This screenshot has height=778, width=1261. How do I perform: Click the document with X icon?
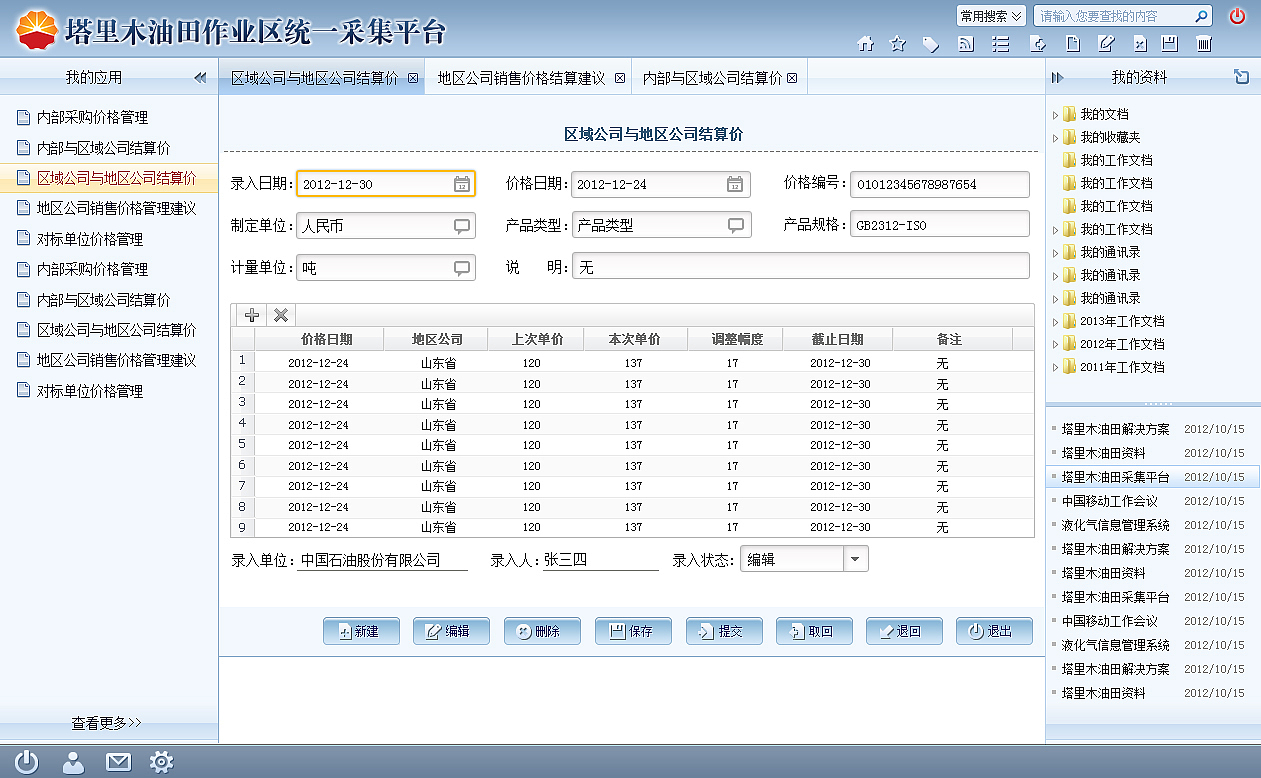[x=1140, y=44]
